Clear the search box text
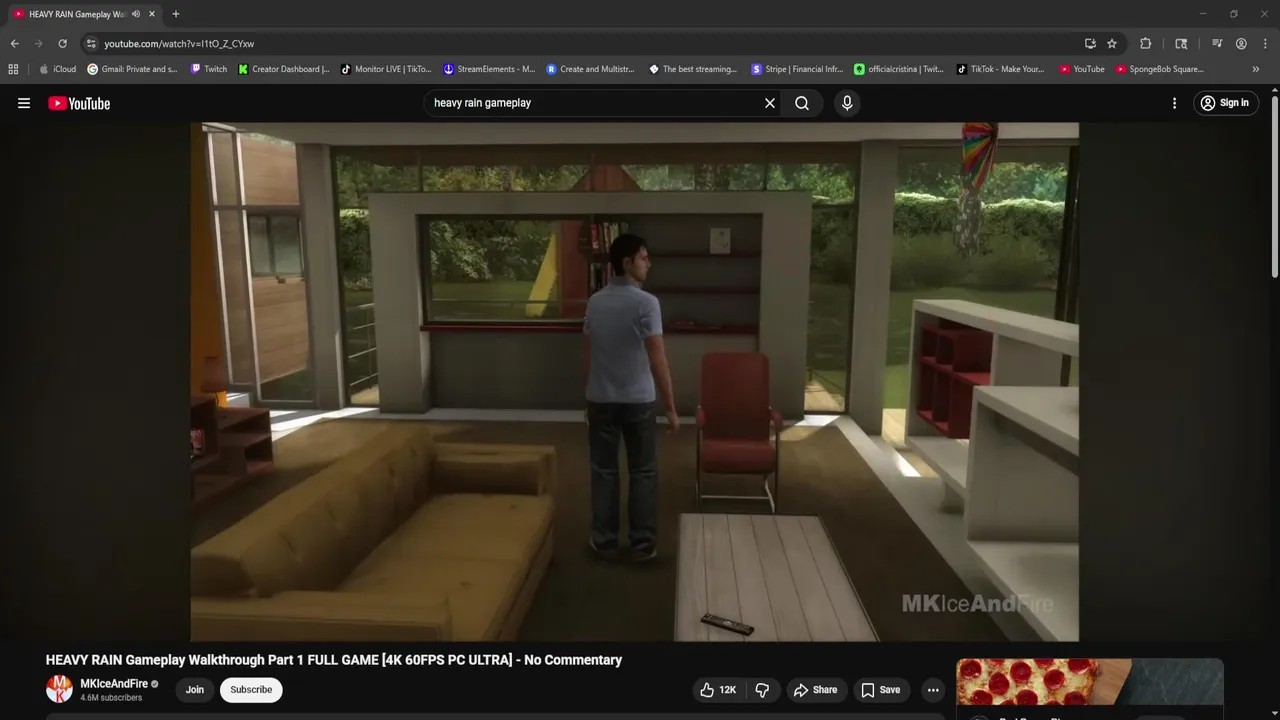The height and width of the screenshot is (720, 1280). coord(770,103)
